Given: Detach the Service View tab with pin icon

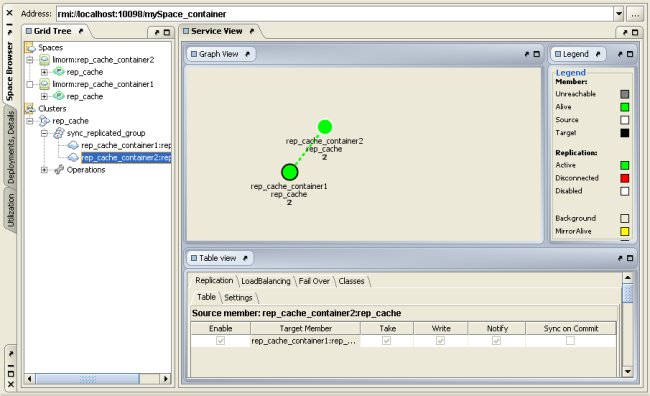Looking at the screenshot, I should (x=252, y=31).
